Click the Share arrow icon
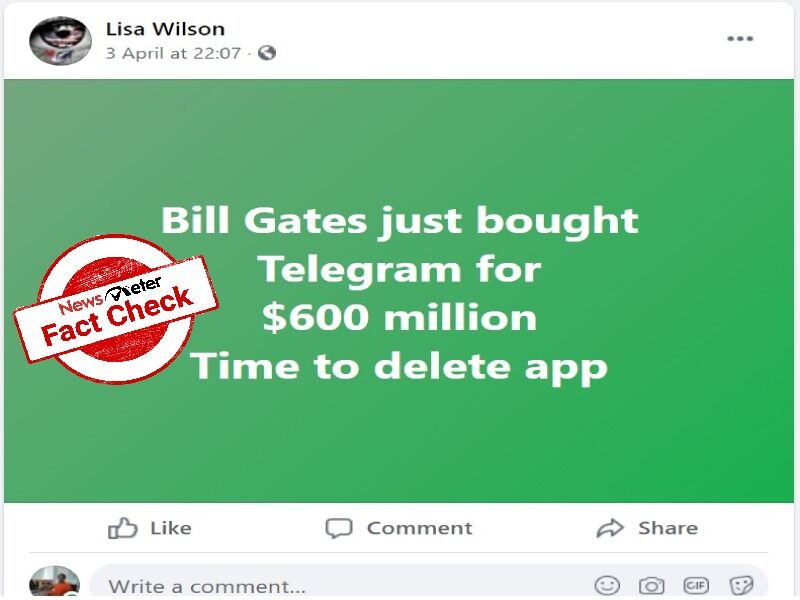 [610, 528]
